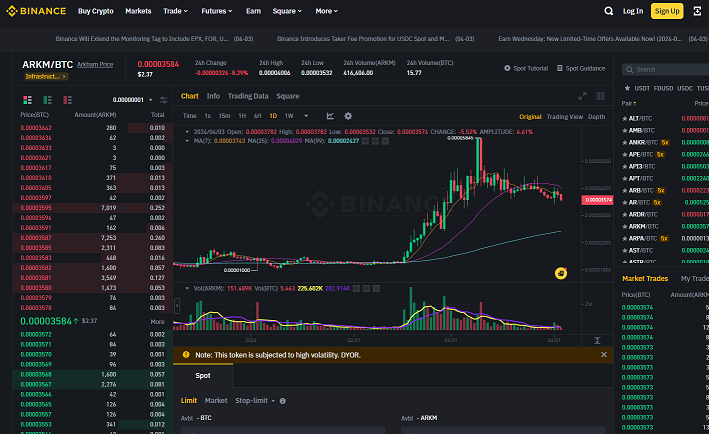Open the technical indicators chart icon

click(x=330, y=116)
